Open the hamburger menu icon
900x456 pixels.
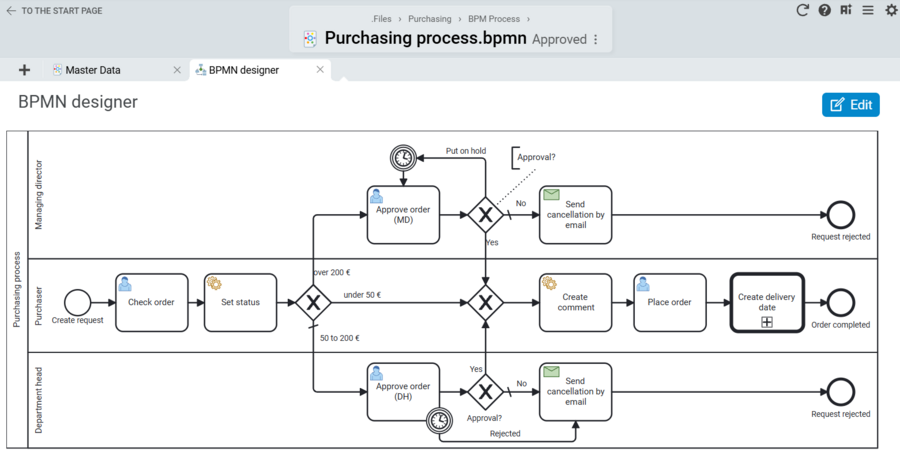tap(868, 10)
